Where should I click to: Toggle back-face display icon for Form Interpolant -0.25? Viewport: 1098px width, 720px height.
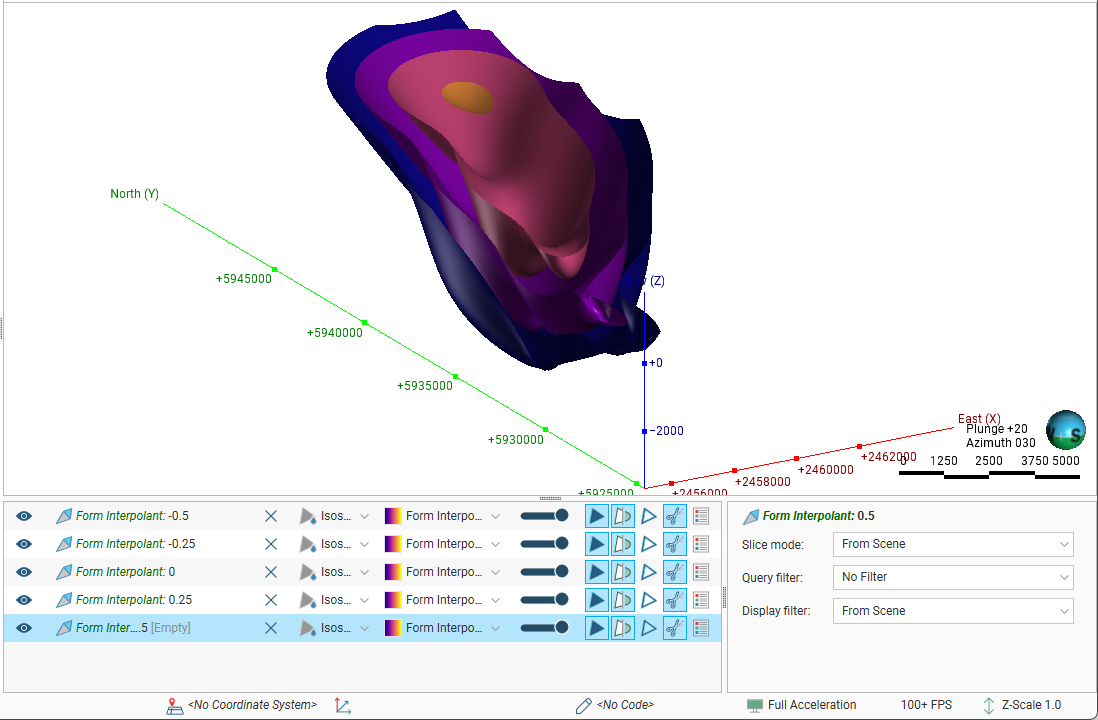(x=622, y=544)
